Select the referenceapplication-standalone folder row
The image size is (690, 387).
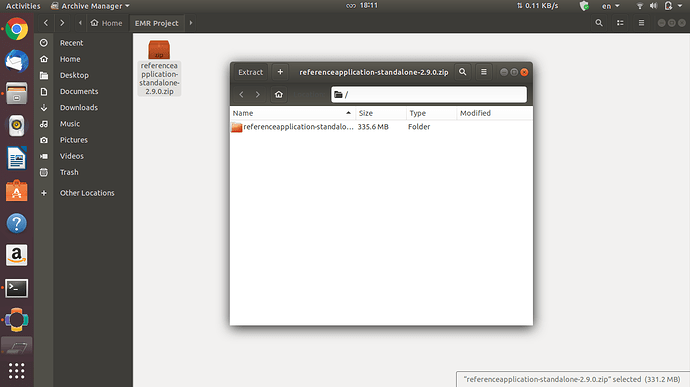pos(381,127)
